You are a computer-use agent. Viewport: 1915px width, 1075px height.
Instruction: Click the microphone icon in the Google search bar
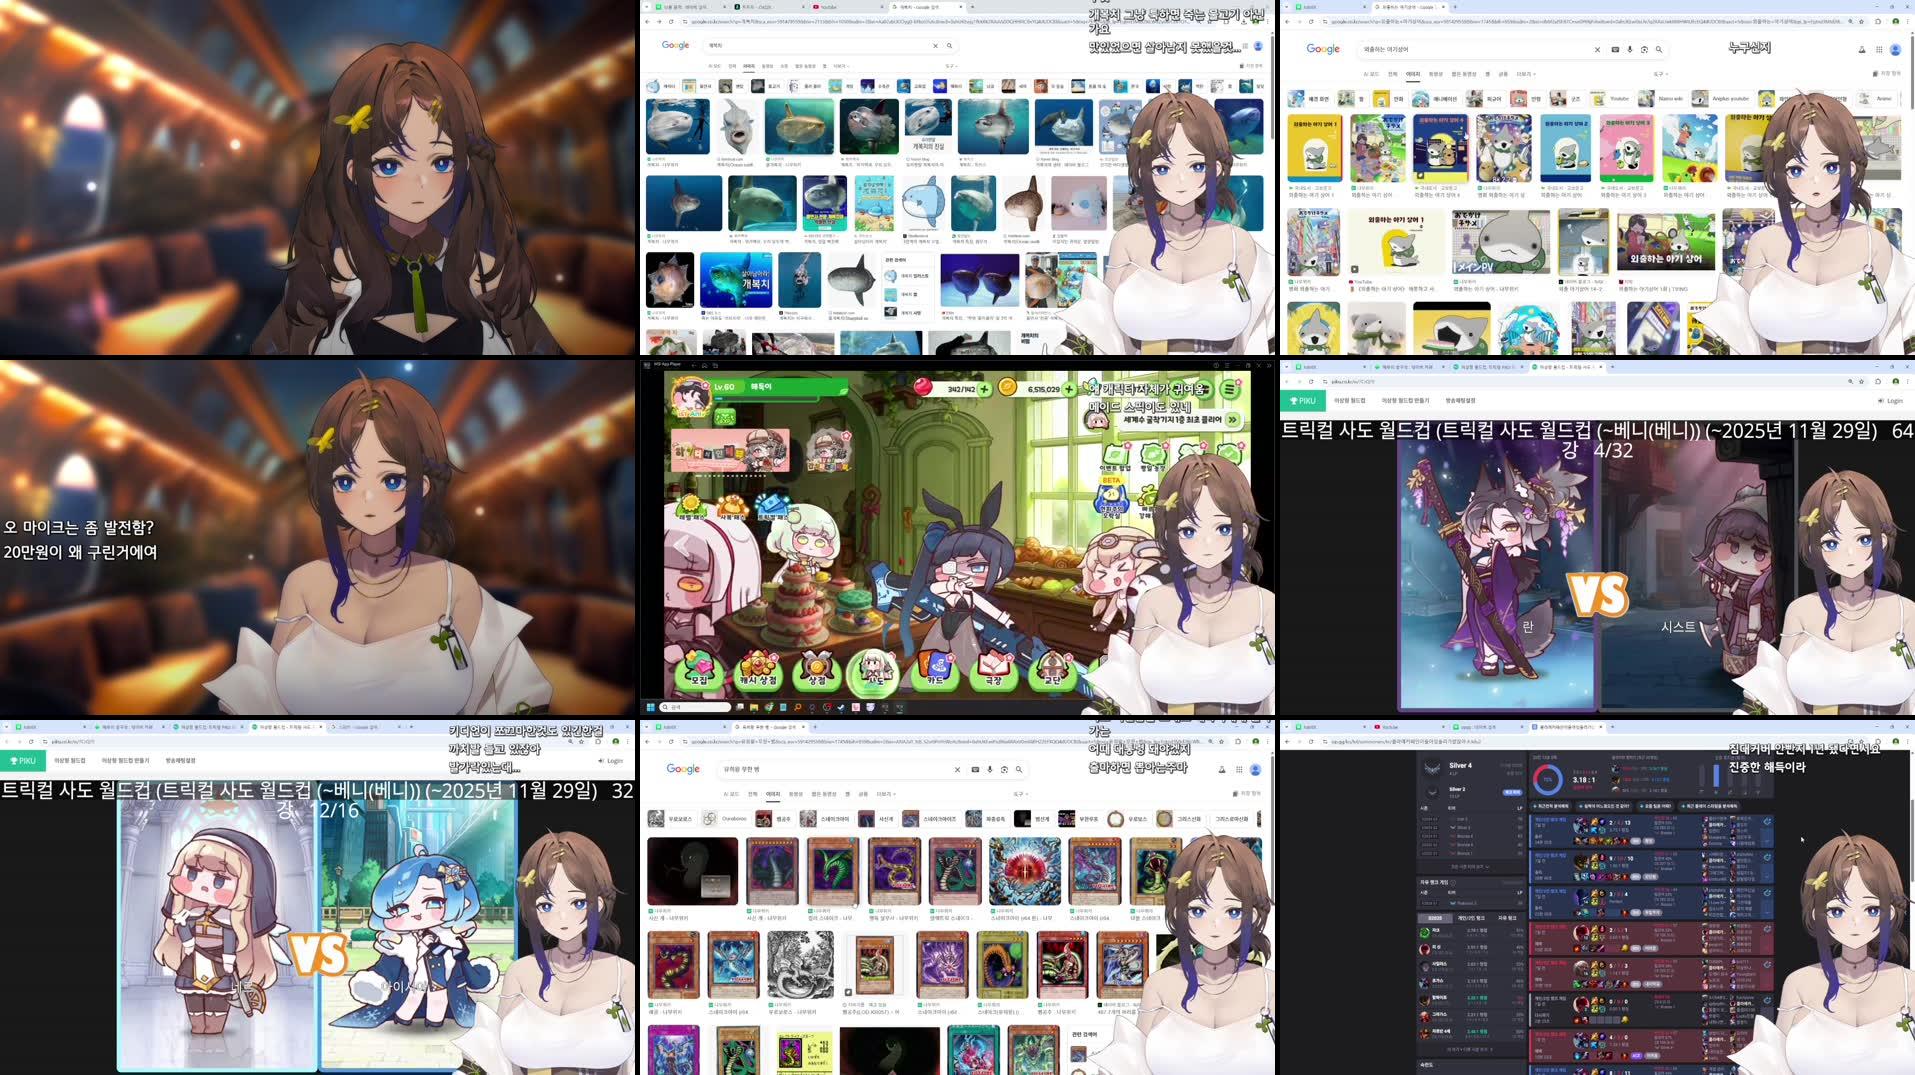tap(1629, 50)
